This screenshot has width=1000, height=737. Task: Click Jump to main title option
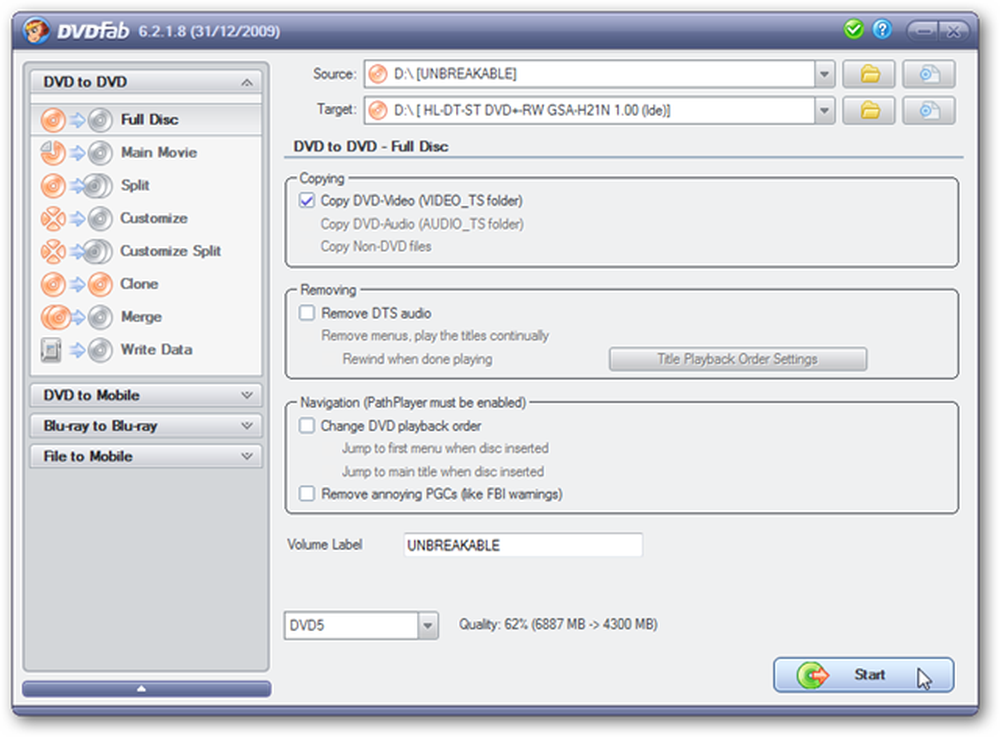click(x=443, y=472)
